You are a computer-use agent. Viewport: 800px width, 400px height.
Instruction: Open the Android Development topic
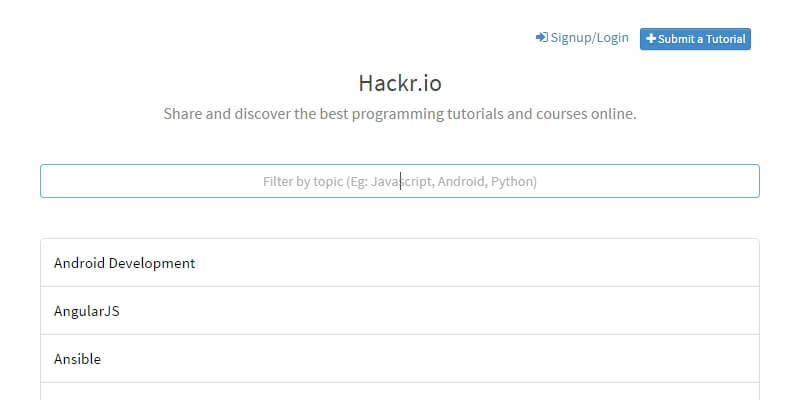(125, 263)
